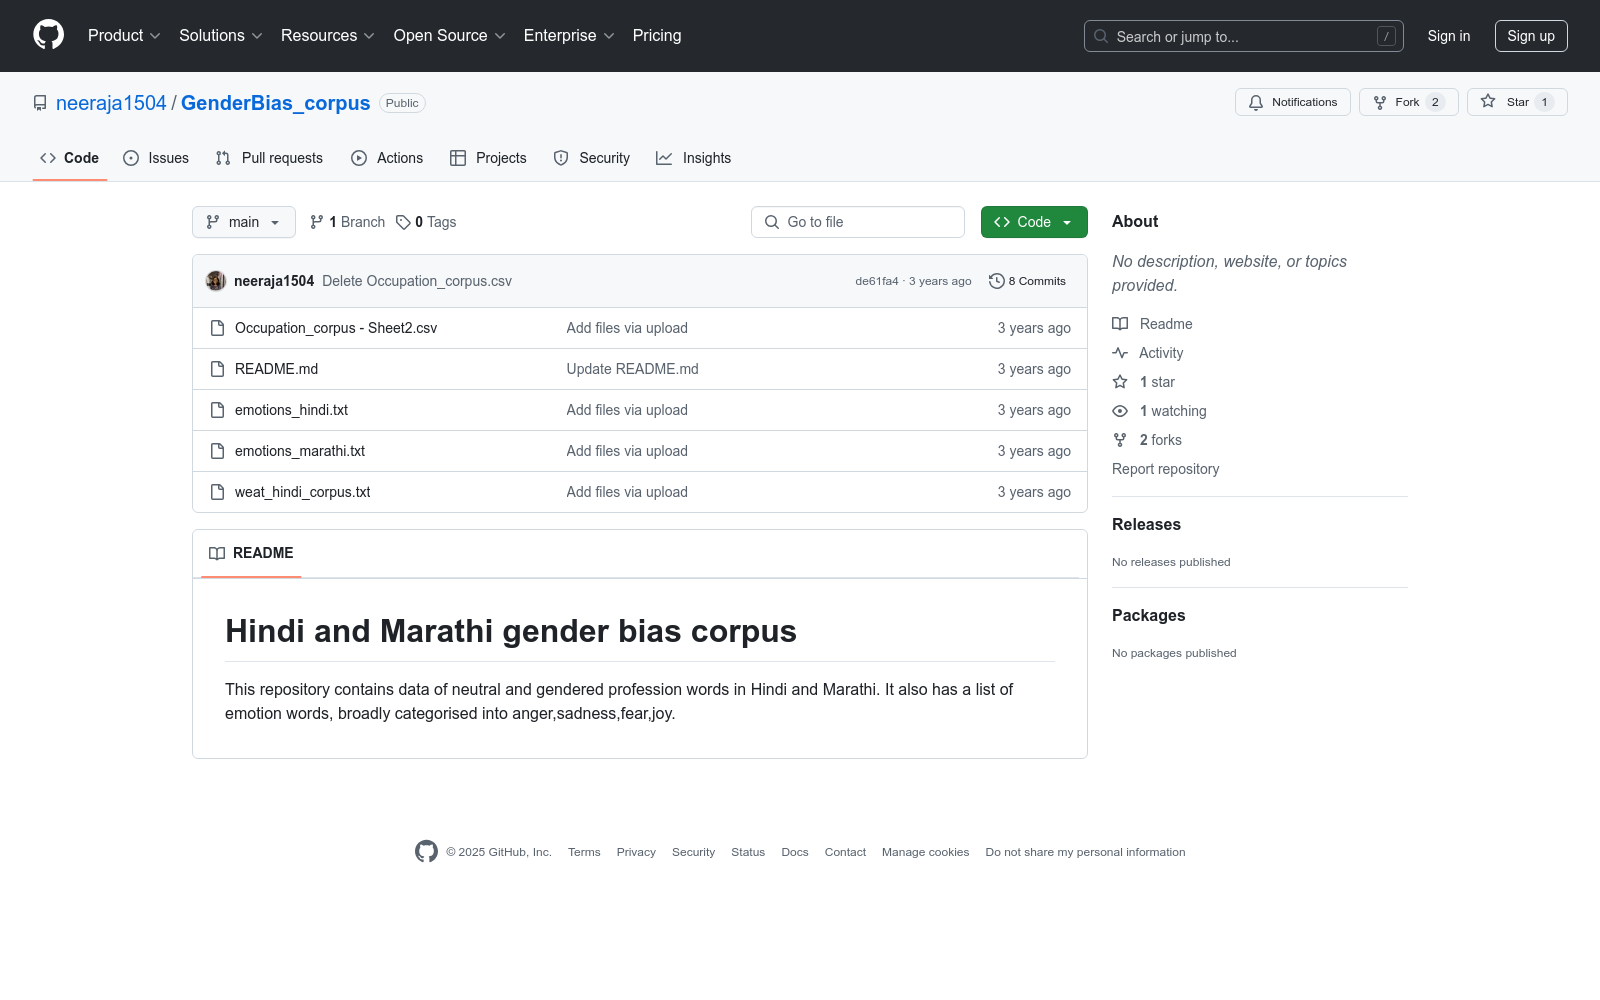Click the fork icon beside '2 forks'

[x=1120, y=440]
